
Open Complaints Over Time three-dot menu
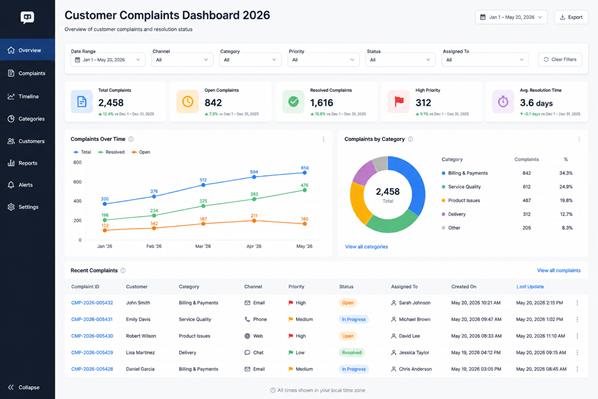click(323, 140)
